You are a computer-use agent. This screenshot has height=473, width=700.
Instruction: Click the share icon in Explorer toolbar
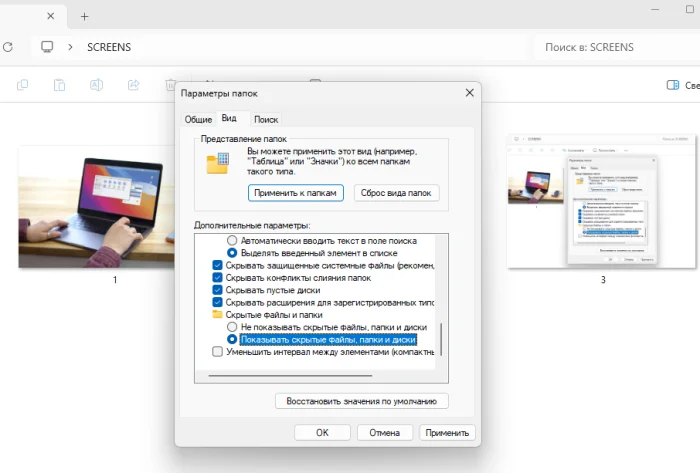tap(133, 85)
